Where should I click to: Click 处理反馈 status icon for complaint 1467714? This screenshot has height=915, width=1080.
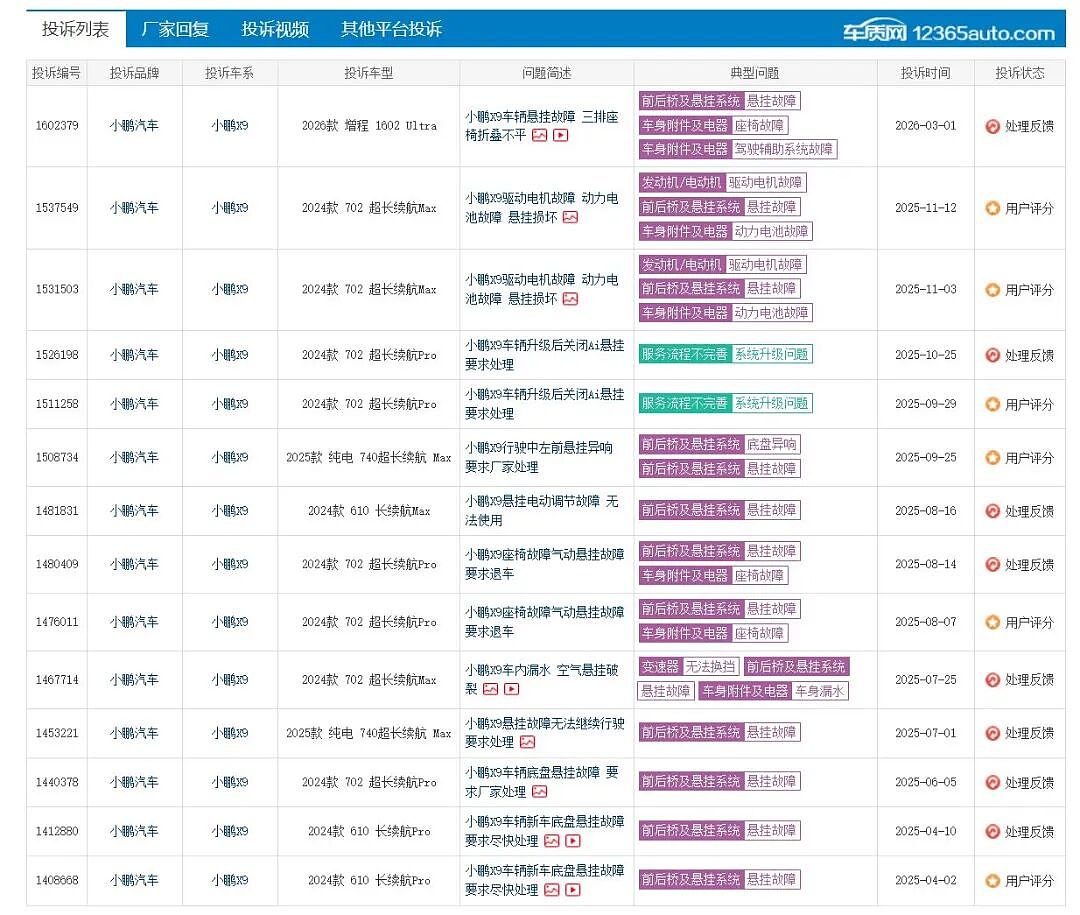tap(993, 680)
